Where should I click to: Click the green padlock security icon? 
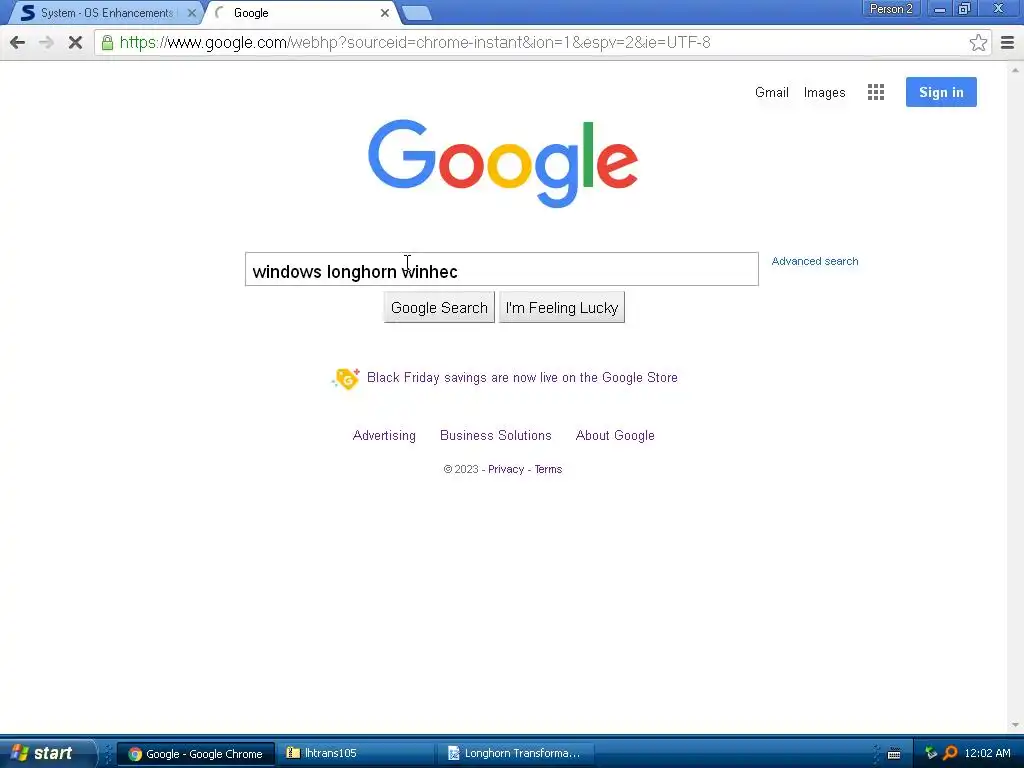pos(107,42)
